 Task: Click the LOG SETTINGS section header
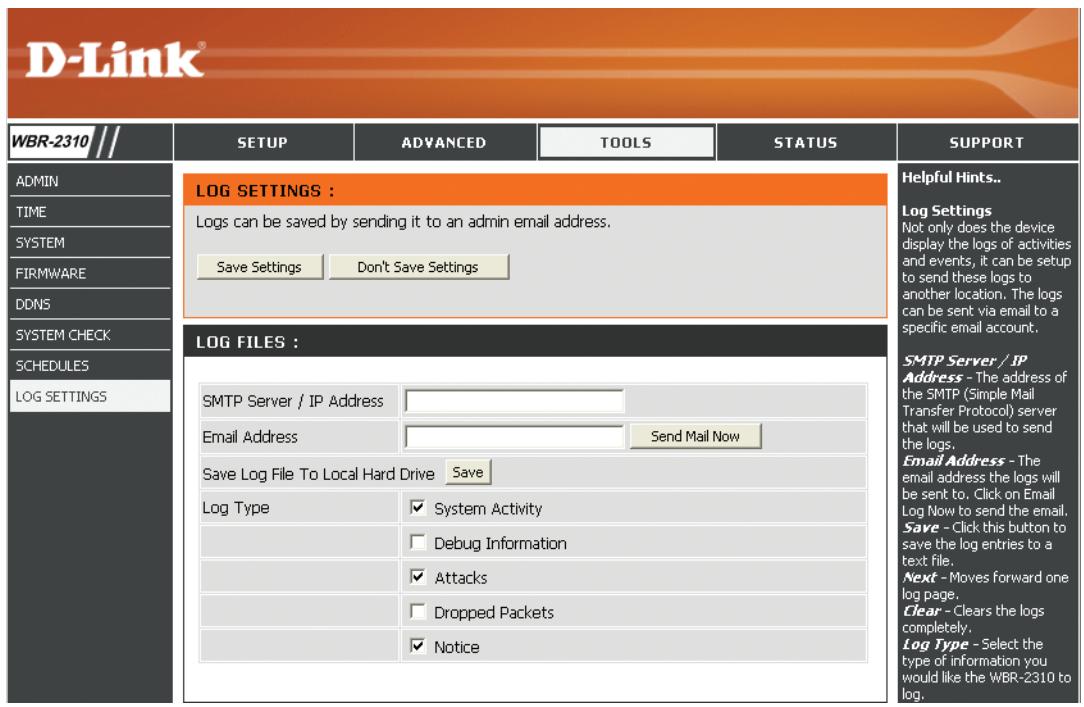[x=534, y=190]
